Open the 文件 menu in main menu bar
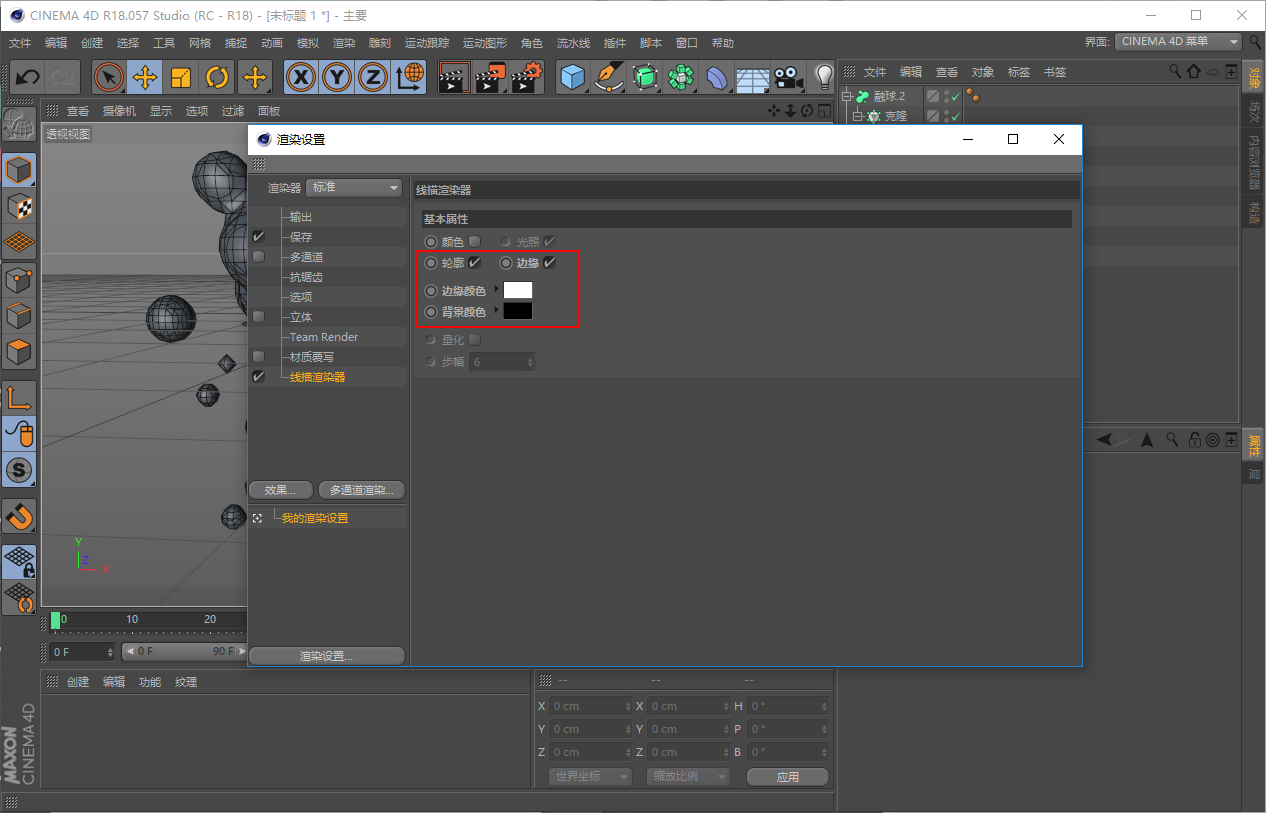This screenshot has width=1266, height=813. (20, 43)
